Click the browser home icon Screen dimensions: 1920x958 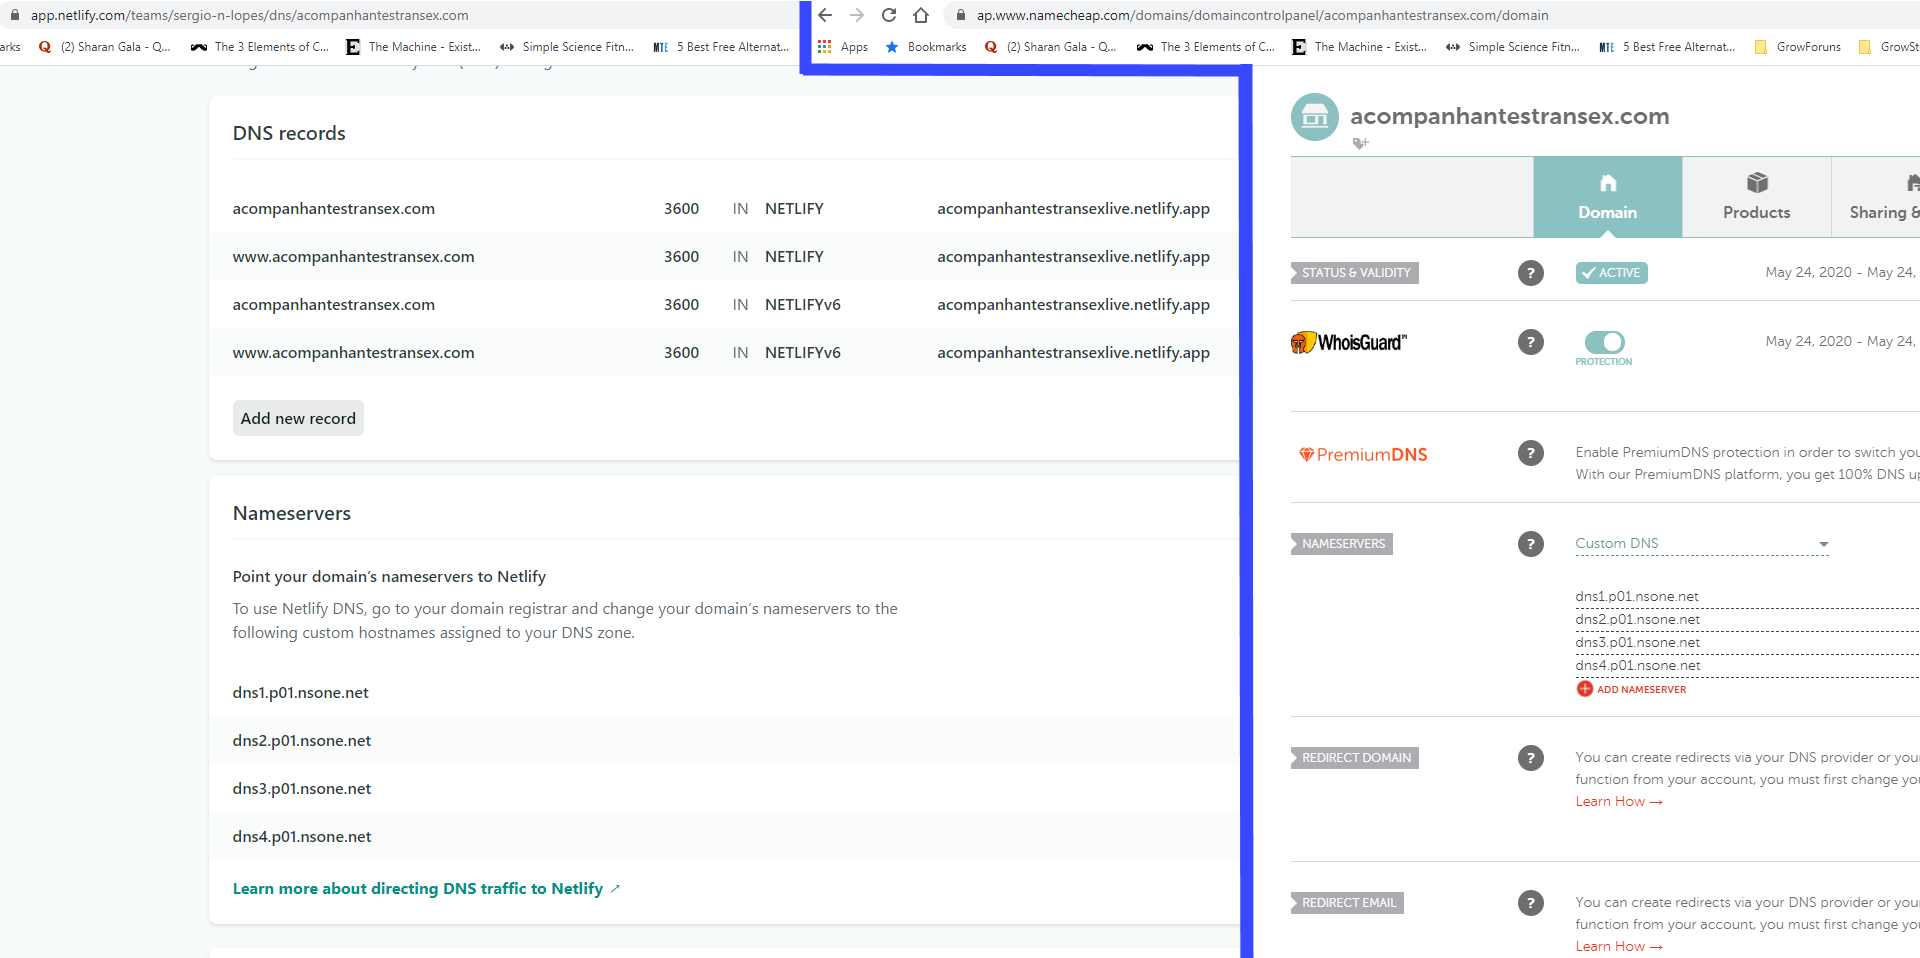[921, 15]
